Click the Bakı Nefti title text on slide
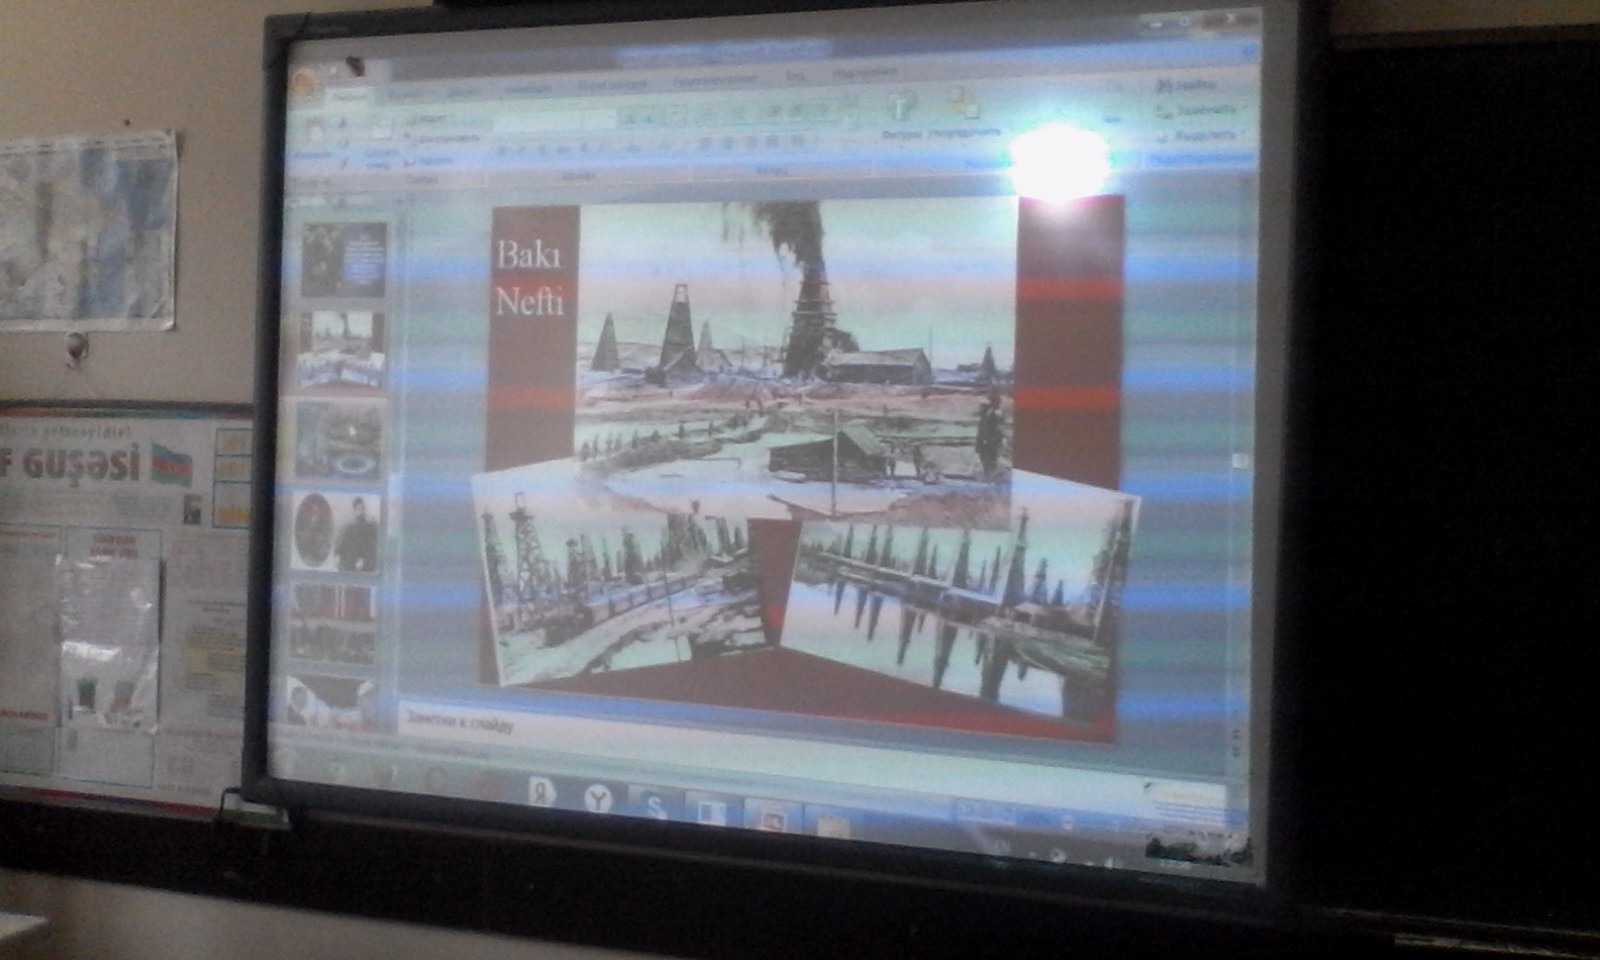 (x=530, y=278)
